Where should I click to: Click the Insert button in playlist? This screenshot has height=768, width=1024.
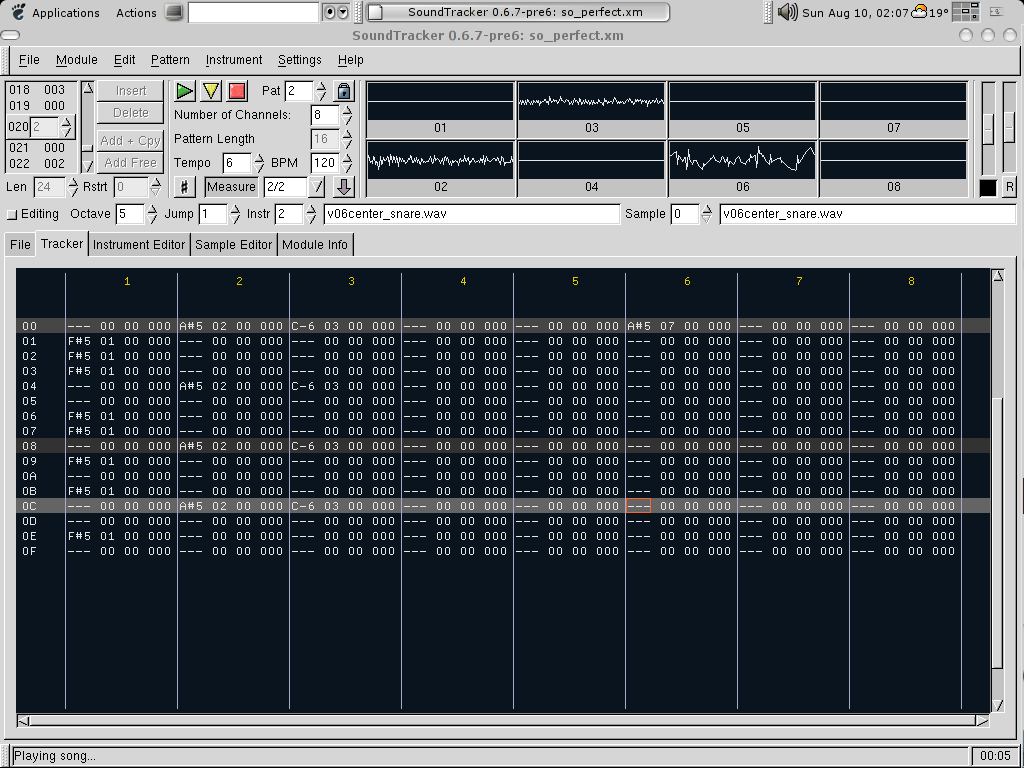pyautogui.click(x=131, y=91)
